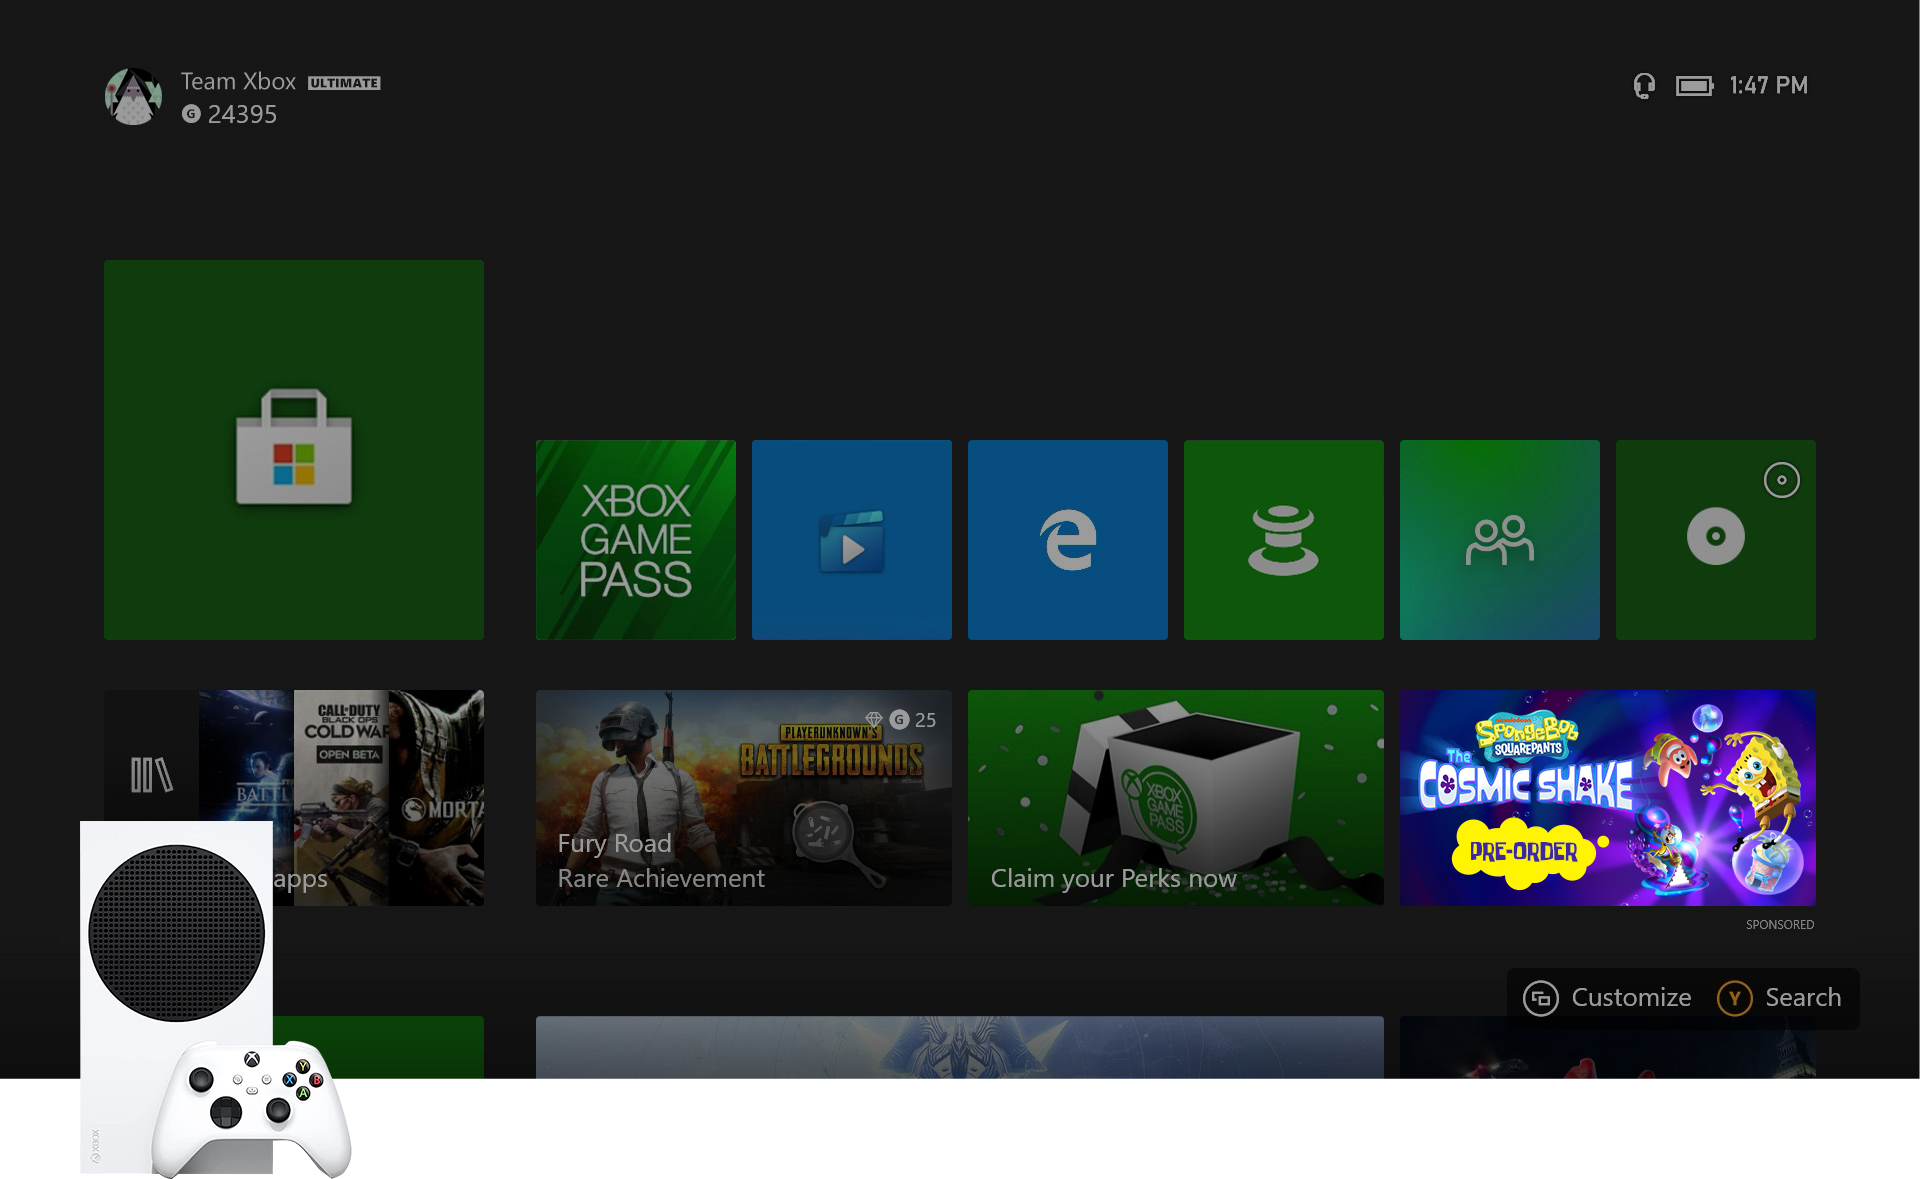Click the Team Xbox profile avatar
This screenshot has height=1179, width=1920.
tap(133, 96)
